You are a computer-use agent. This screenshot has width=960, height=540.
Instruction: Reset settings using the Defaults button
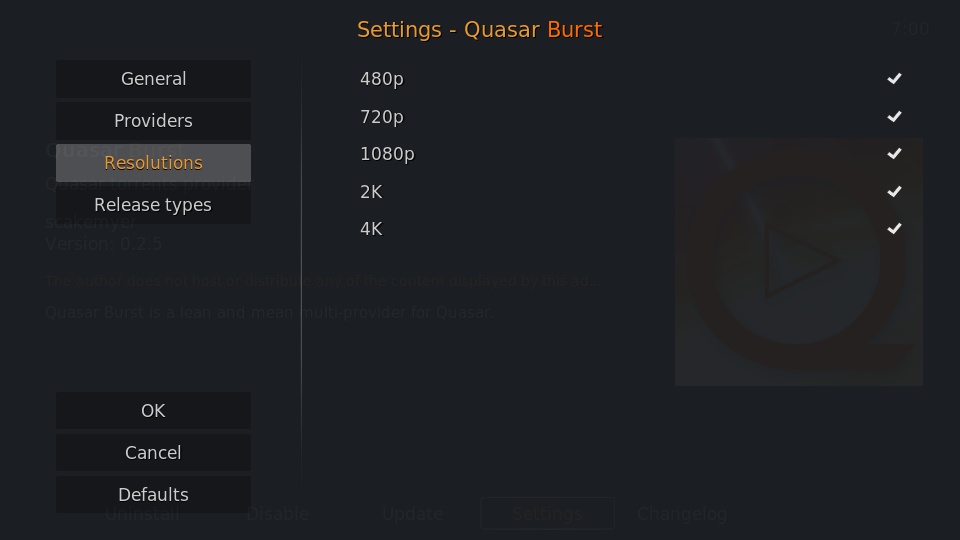(153, 494)
